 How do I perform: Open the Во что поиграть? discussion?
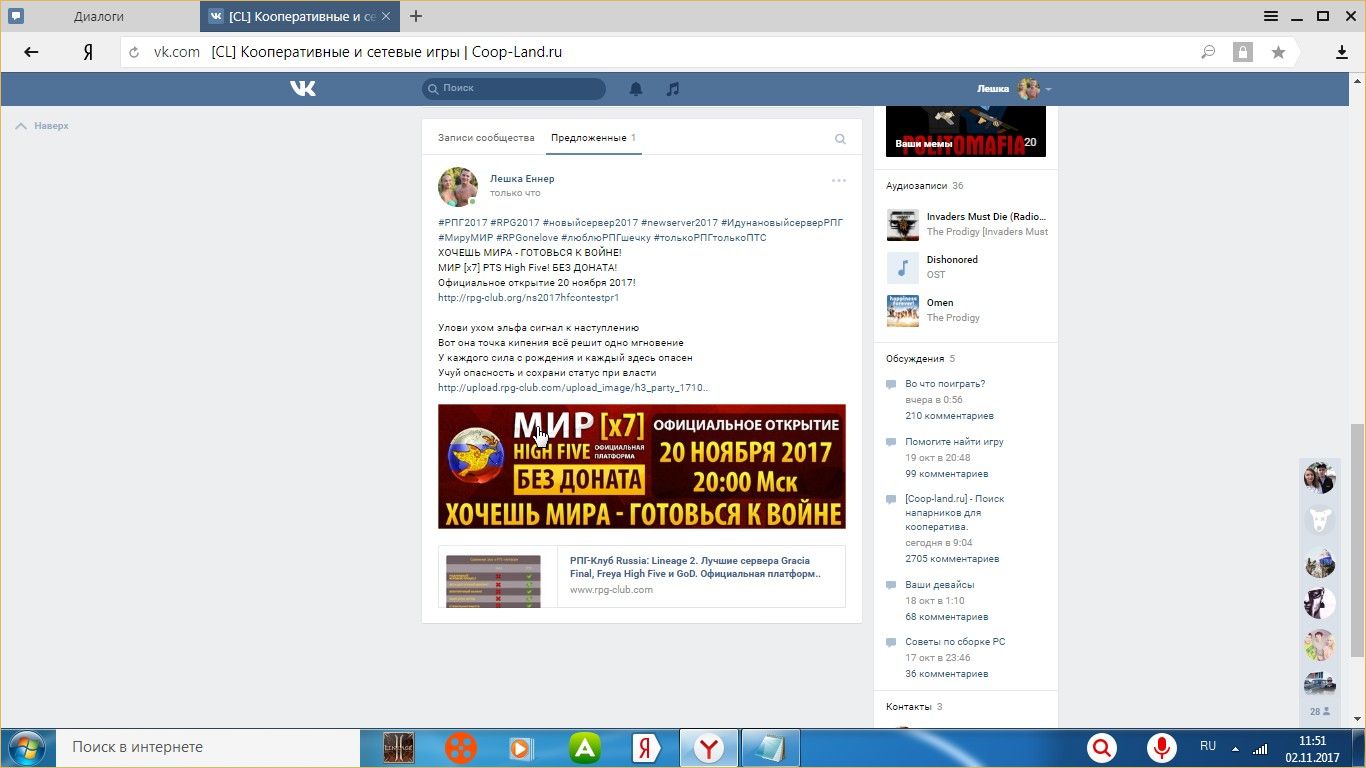coord(945,384)
